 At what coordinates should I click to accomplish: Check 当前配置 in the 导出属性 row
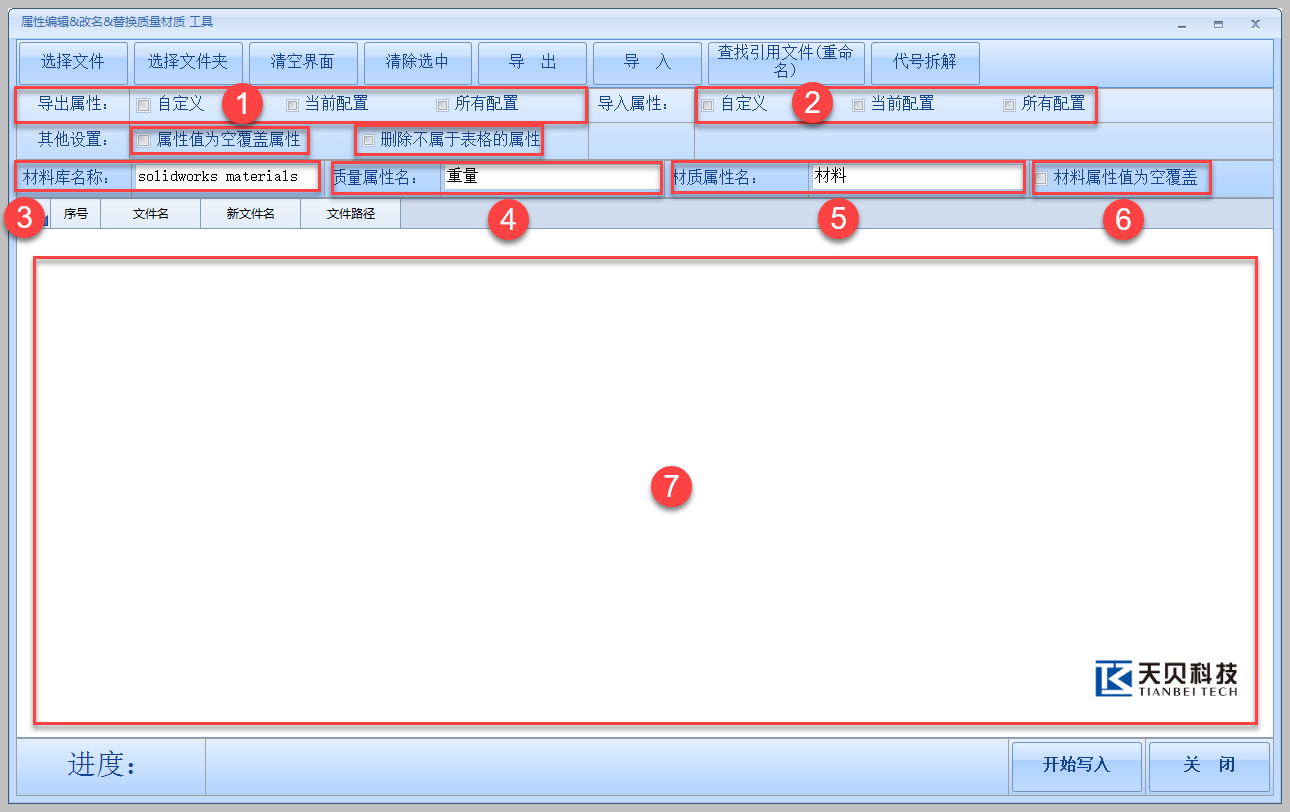point(293,104)
